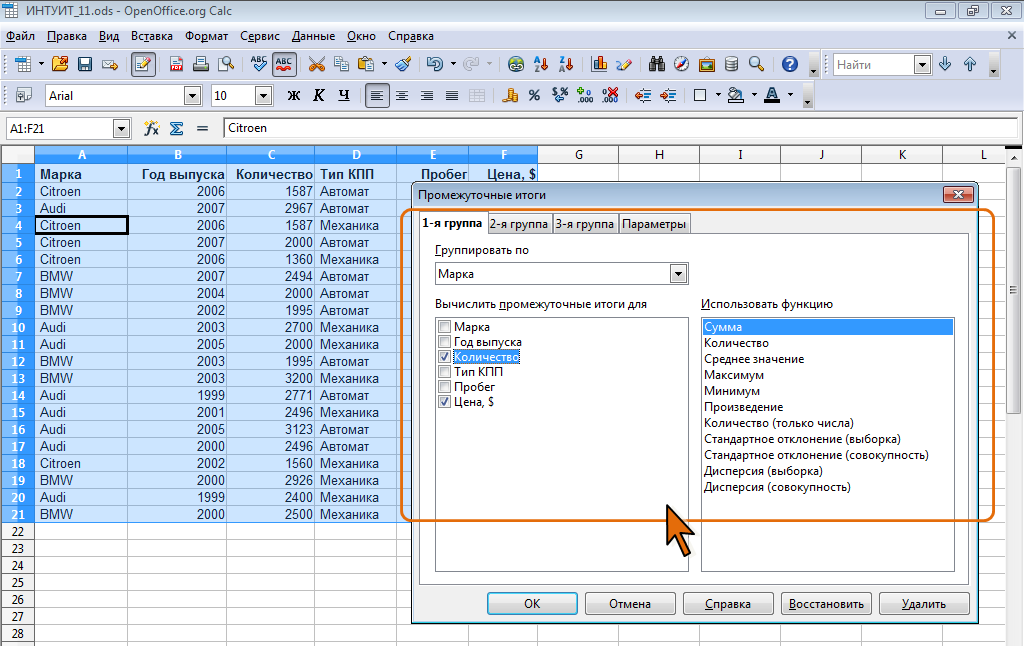This screenshot has width=1024, height=646.
Task: Open a file with the folder icon
Action: point(60,64)
